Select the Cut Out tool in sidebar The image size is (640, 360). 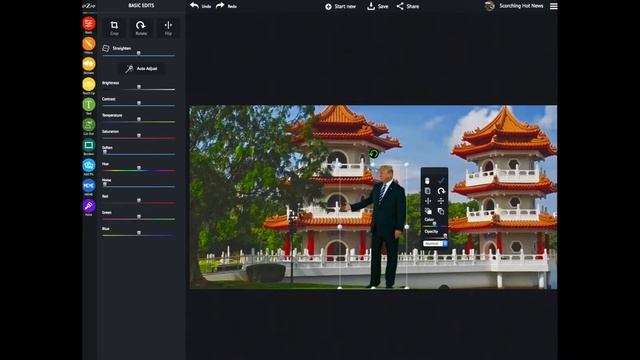tap(89, 124)
